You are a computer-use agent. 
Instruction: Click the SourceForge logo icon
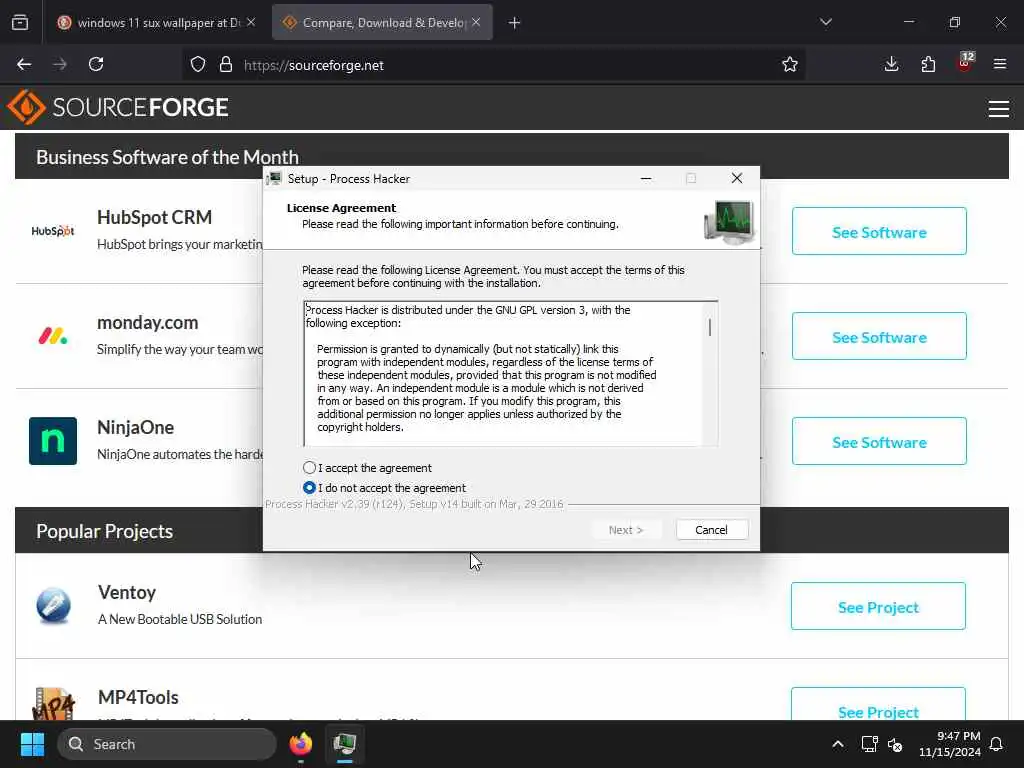(26, 106)
